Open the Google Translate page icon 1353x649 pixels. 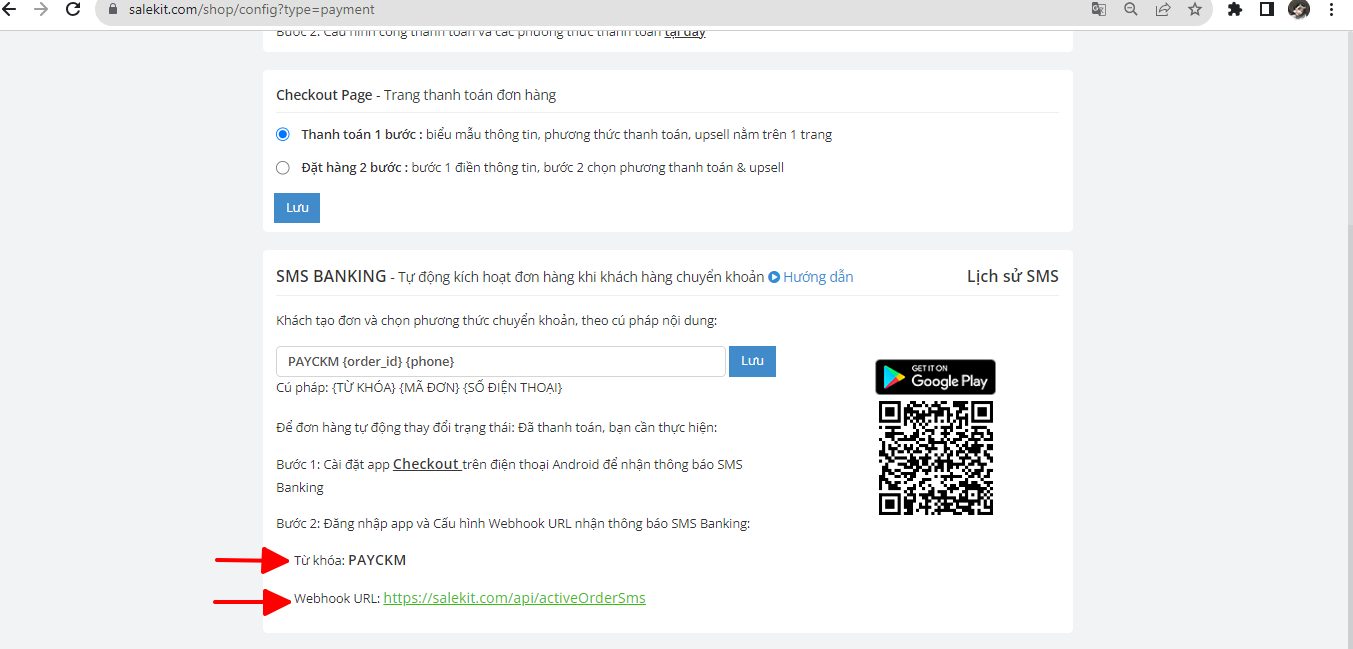point(1099,10)
